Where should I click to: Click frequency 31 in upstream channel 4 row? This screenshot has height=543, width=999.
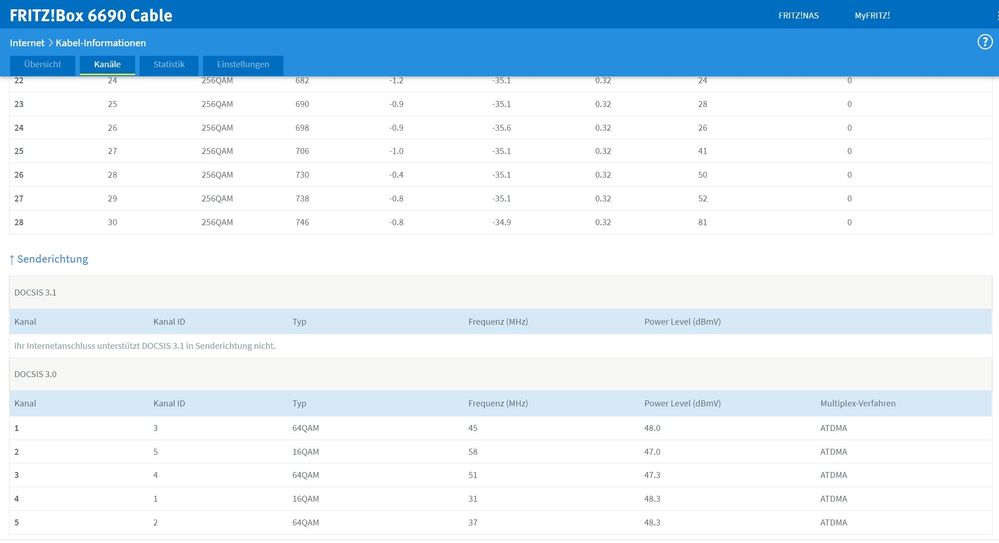point(473,499)
